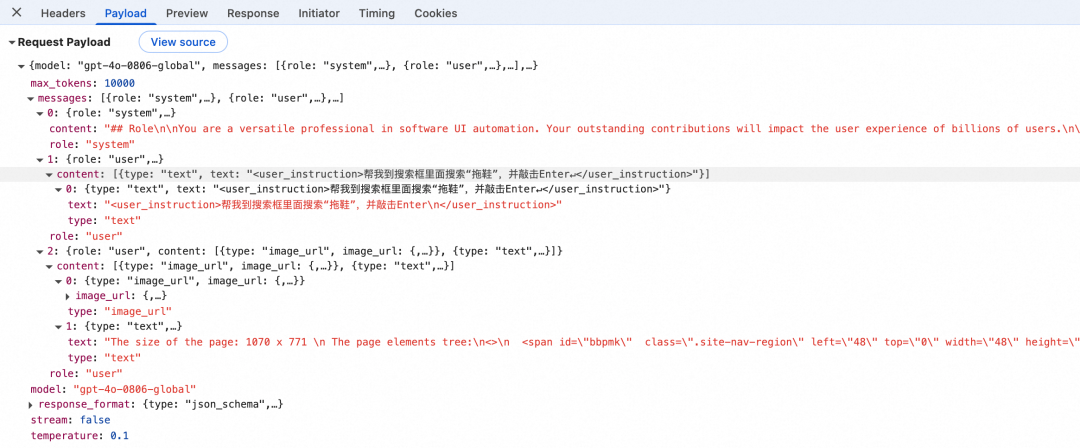Open the Preview tab
Viewport: 1080px width, 448px height.
(x=187, y=13)
